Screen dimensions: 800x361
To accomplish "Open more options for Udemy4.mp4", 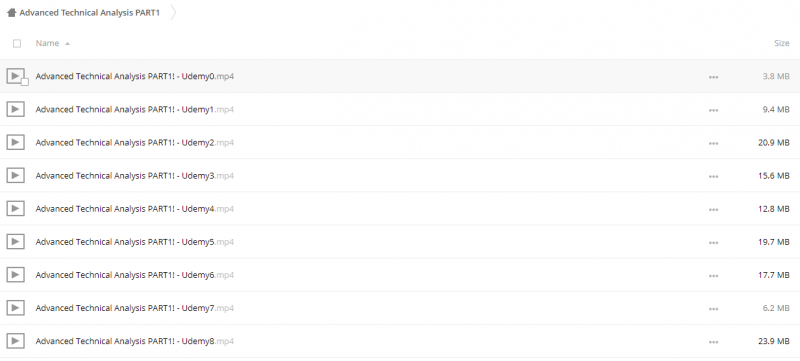I will [713, 210].
